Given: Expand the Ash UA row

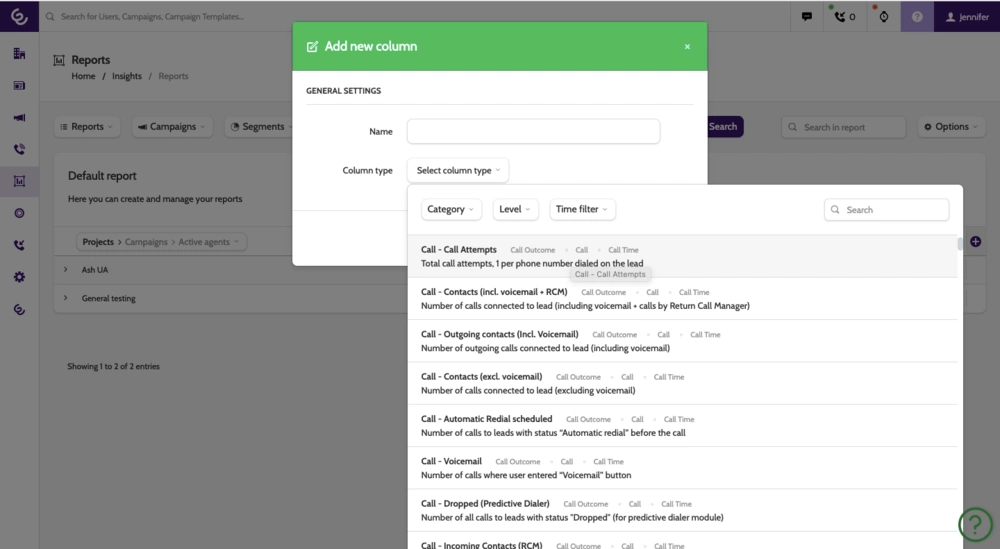Looking at the screenshot, I should (66, 270).
